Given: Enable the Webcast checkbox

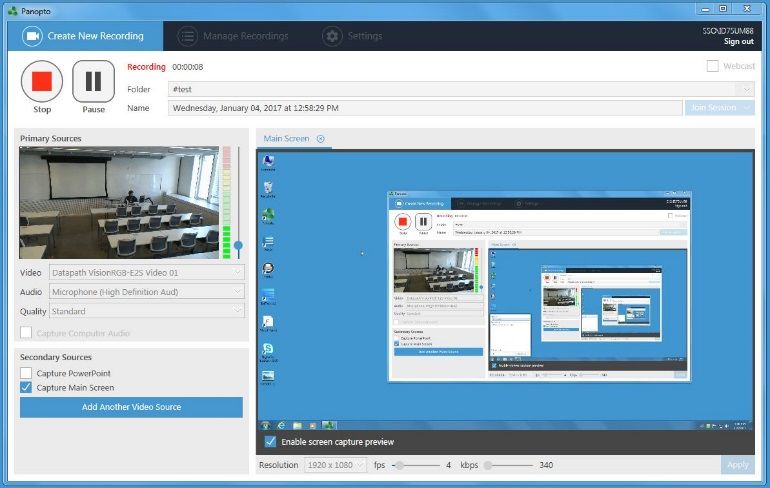Looking at the screenshot, I should (x=713, y=66).
